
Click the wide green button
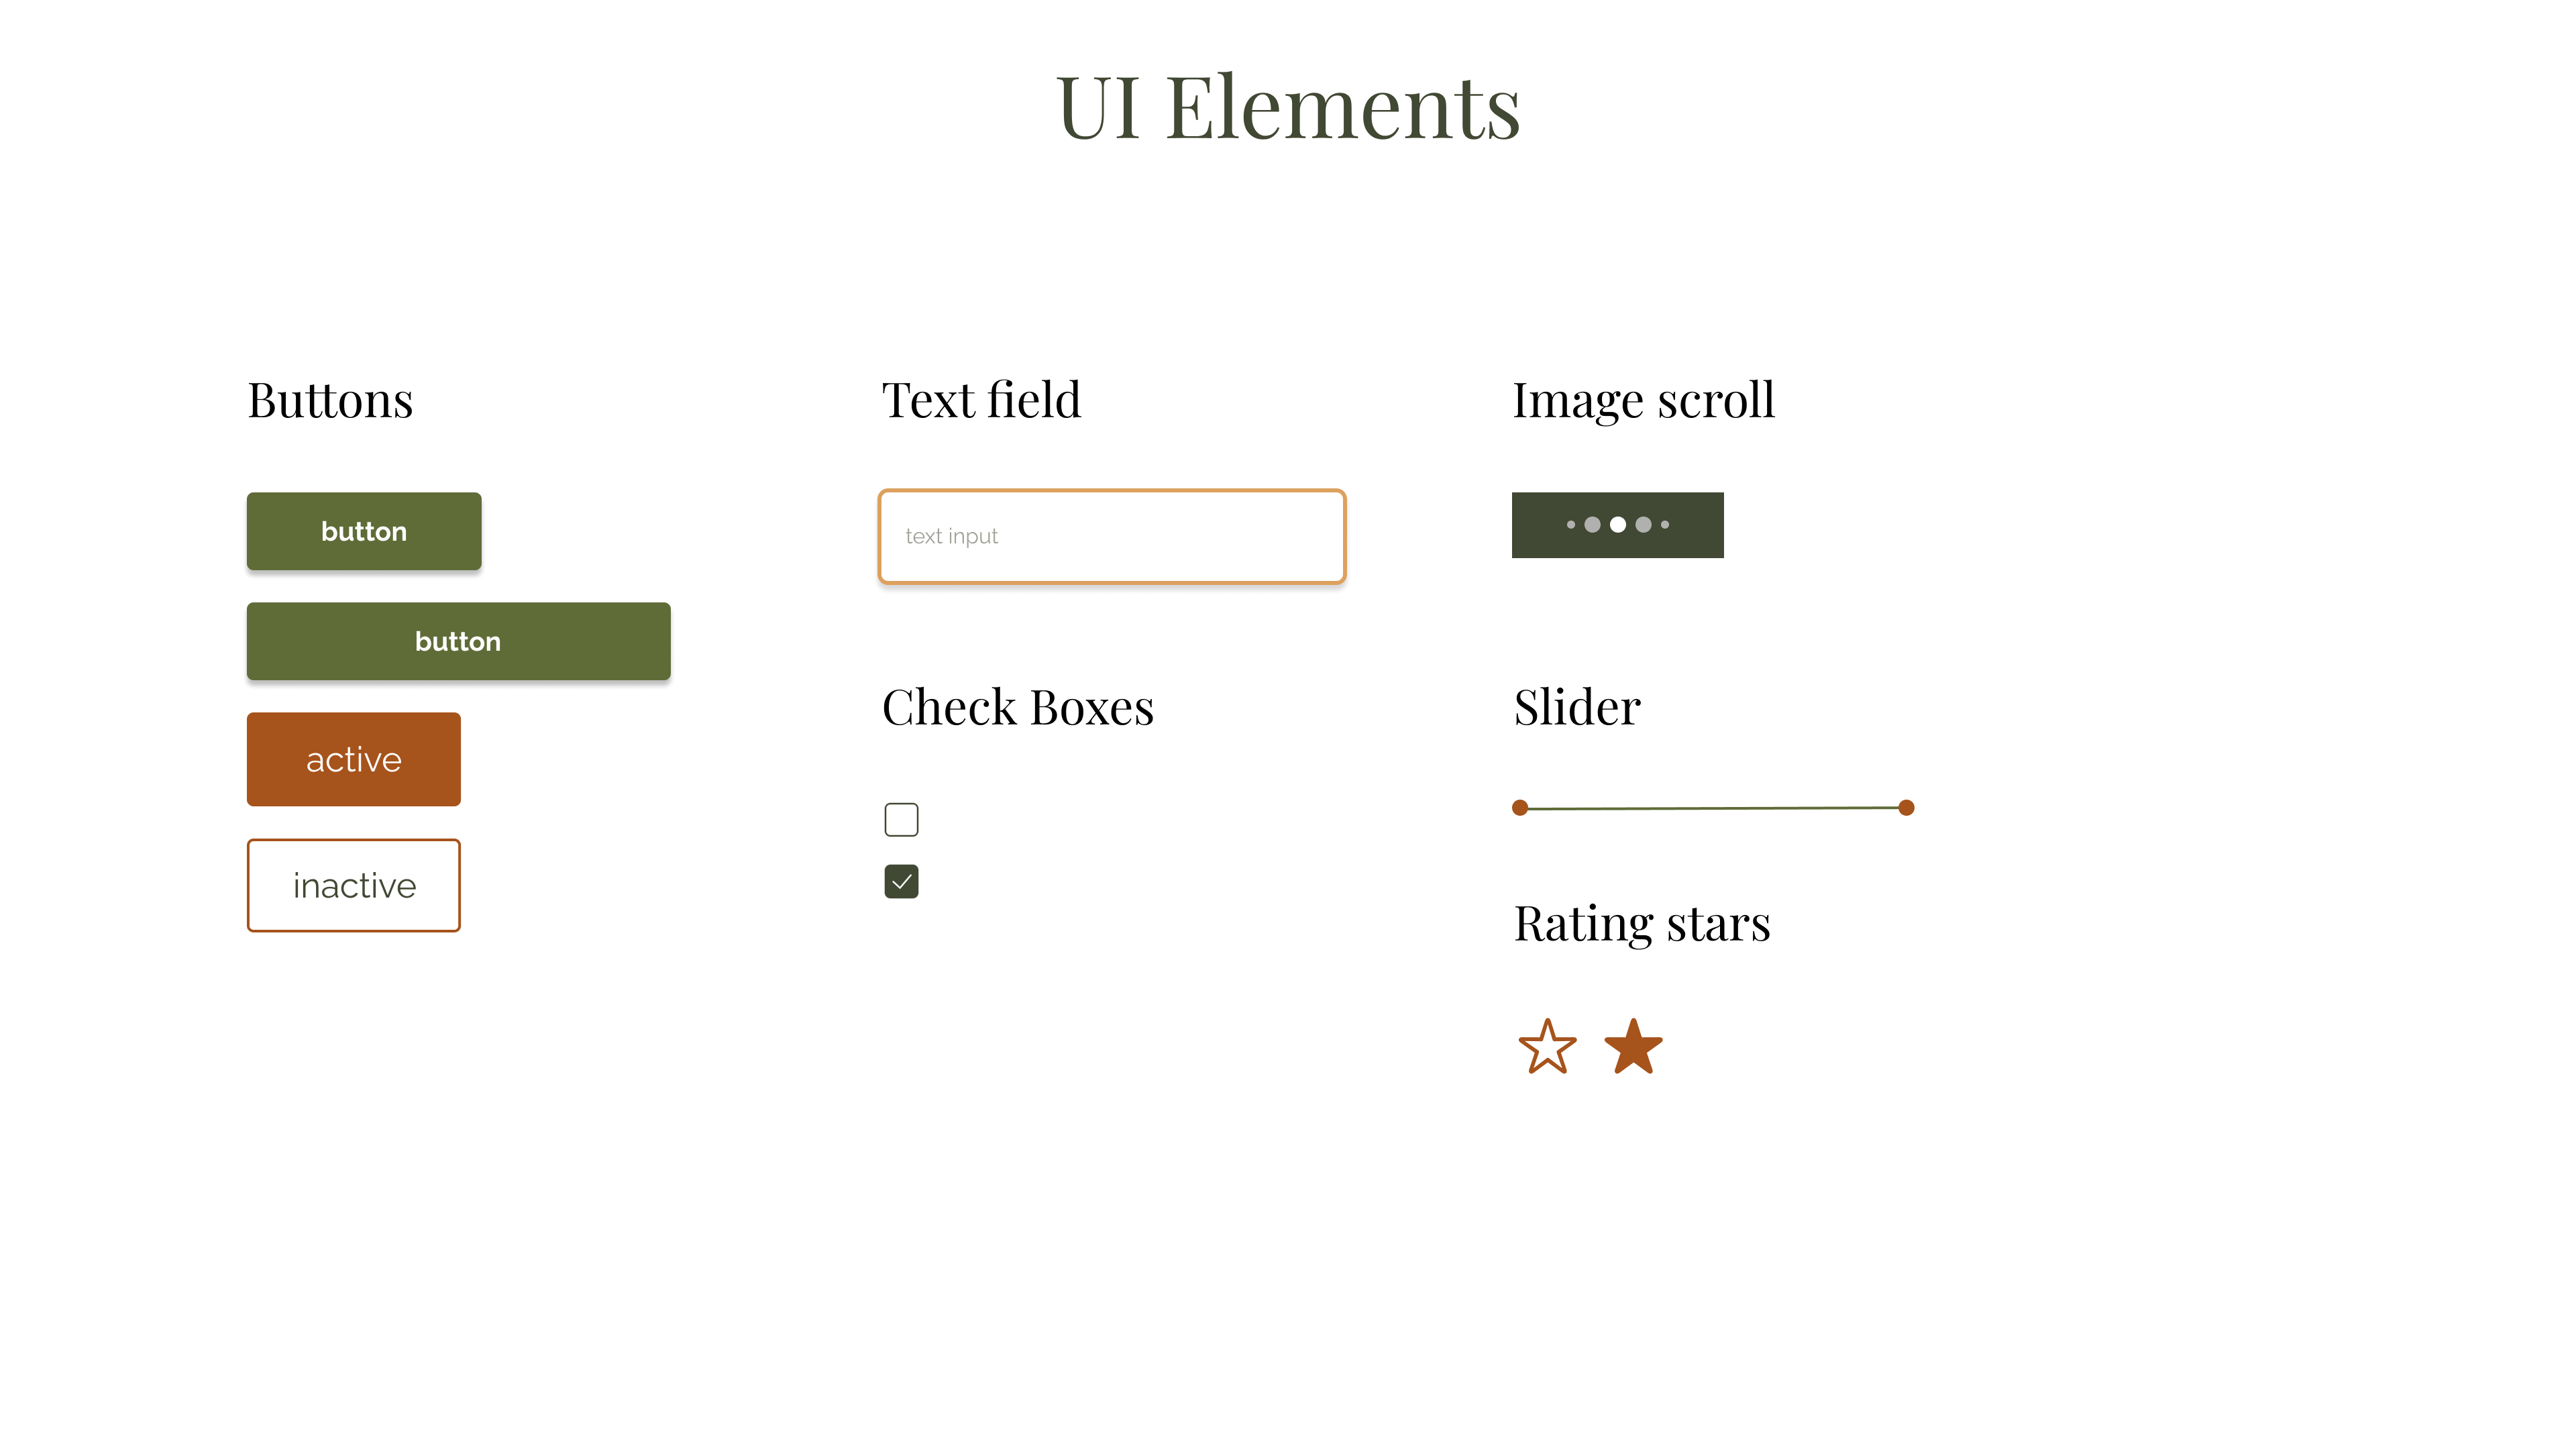(x=458, y=641)
